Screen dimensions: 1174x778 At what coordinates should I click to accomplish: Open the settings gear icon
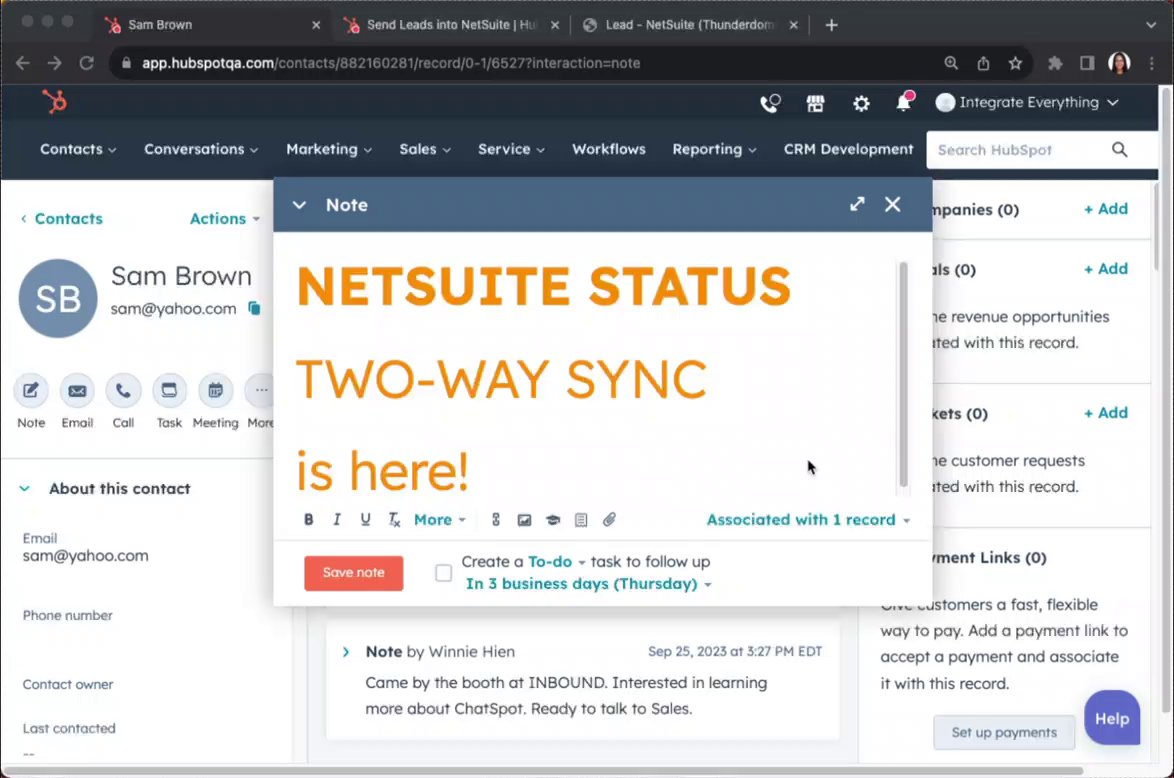coord(861,103)
